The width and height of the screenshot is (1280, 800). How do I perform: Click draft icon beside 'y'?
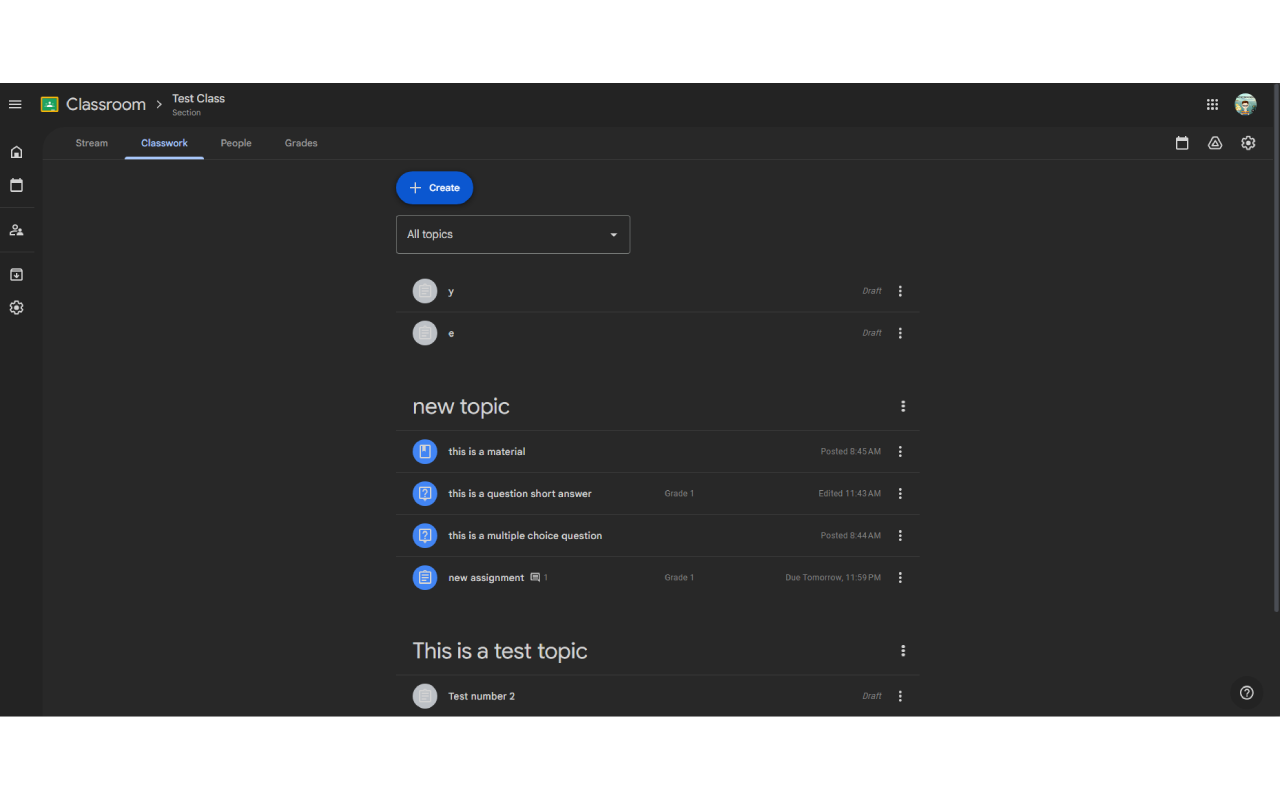point(425,291)
